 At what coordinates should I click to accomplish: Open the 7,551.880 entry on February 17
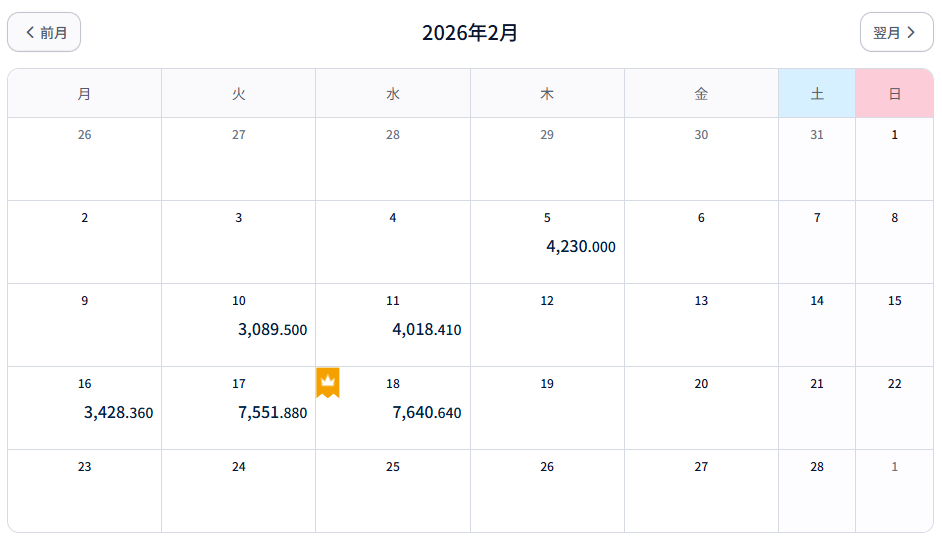(272, 413)
